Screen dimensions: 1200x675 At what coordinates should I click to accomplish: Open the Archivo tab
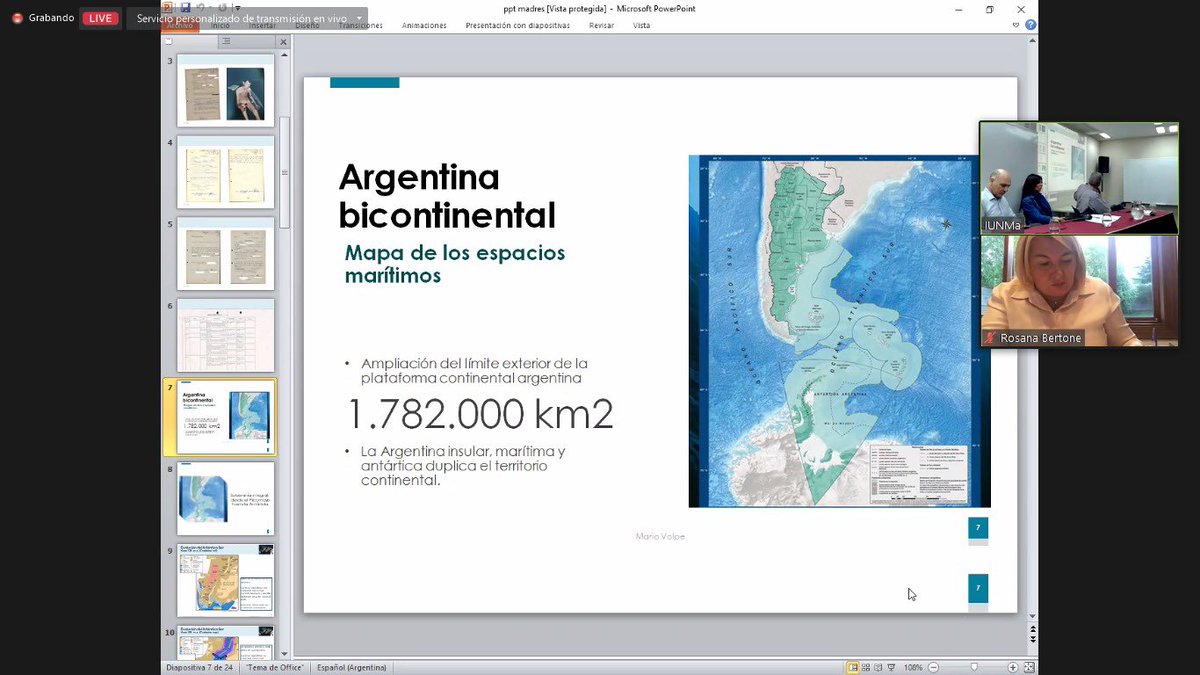[x=179, y=25]
